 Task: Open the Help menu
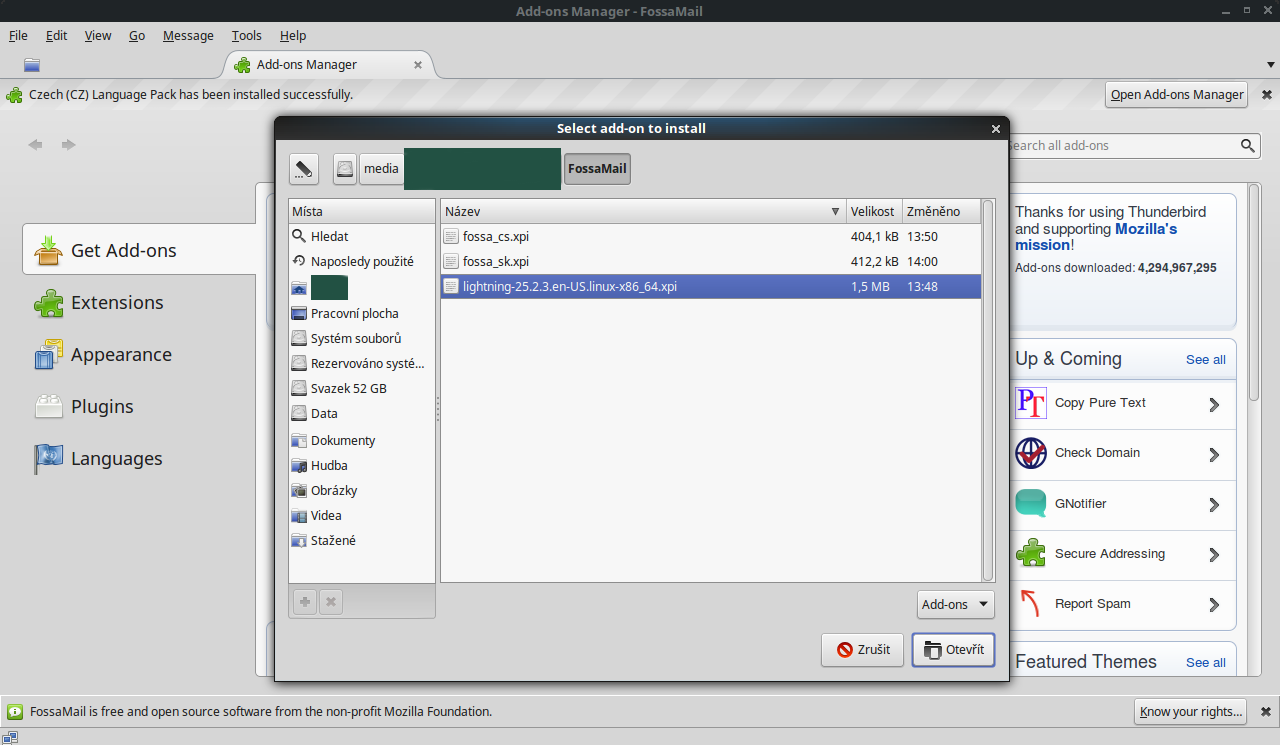click(293, 35)
